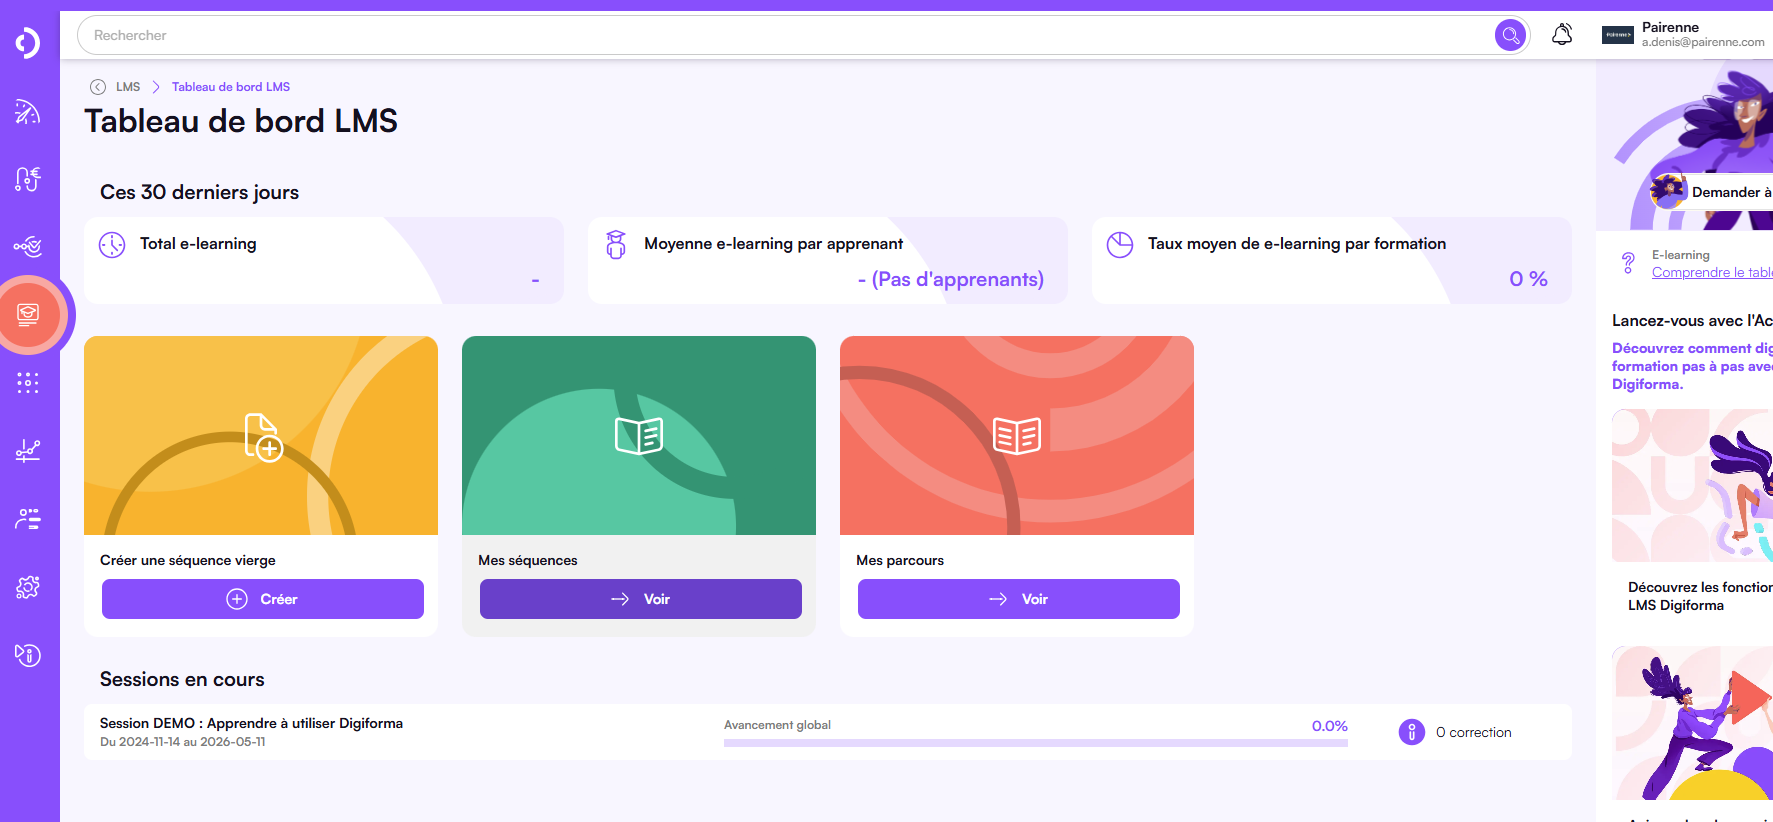The width and height of the screenshot is (1773, 822).
Task: Open the last information sidebar icon
Action: tap(28, 655)
